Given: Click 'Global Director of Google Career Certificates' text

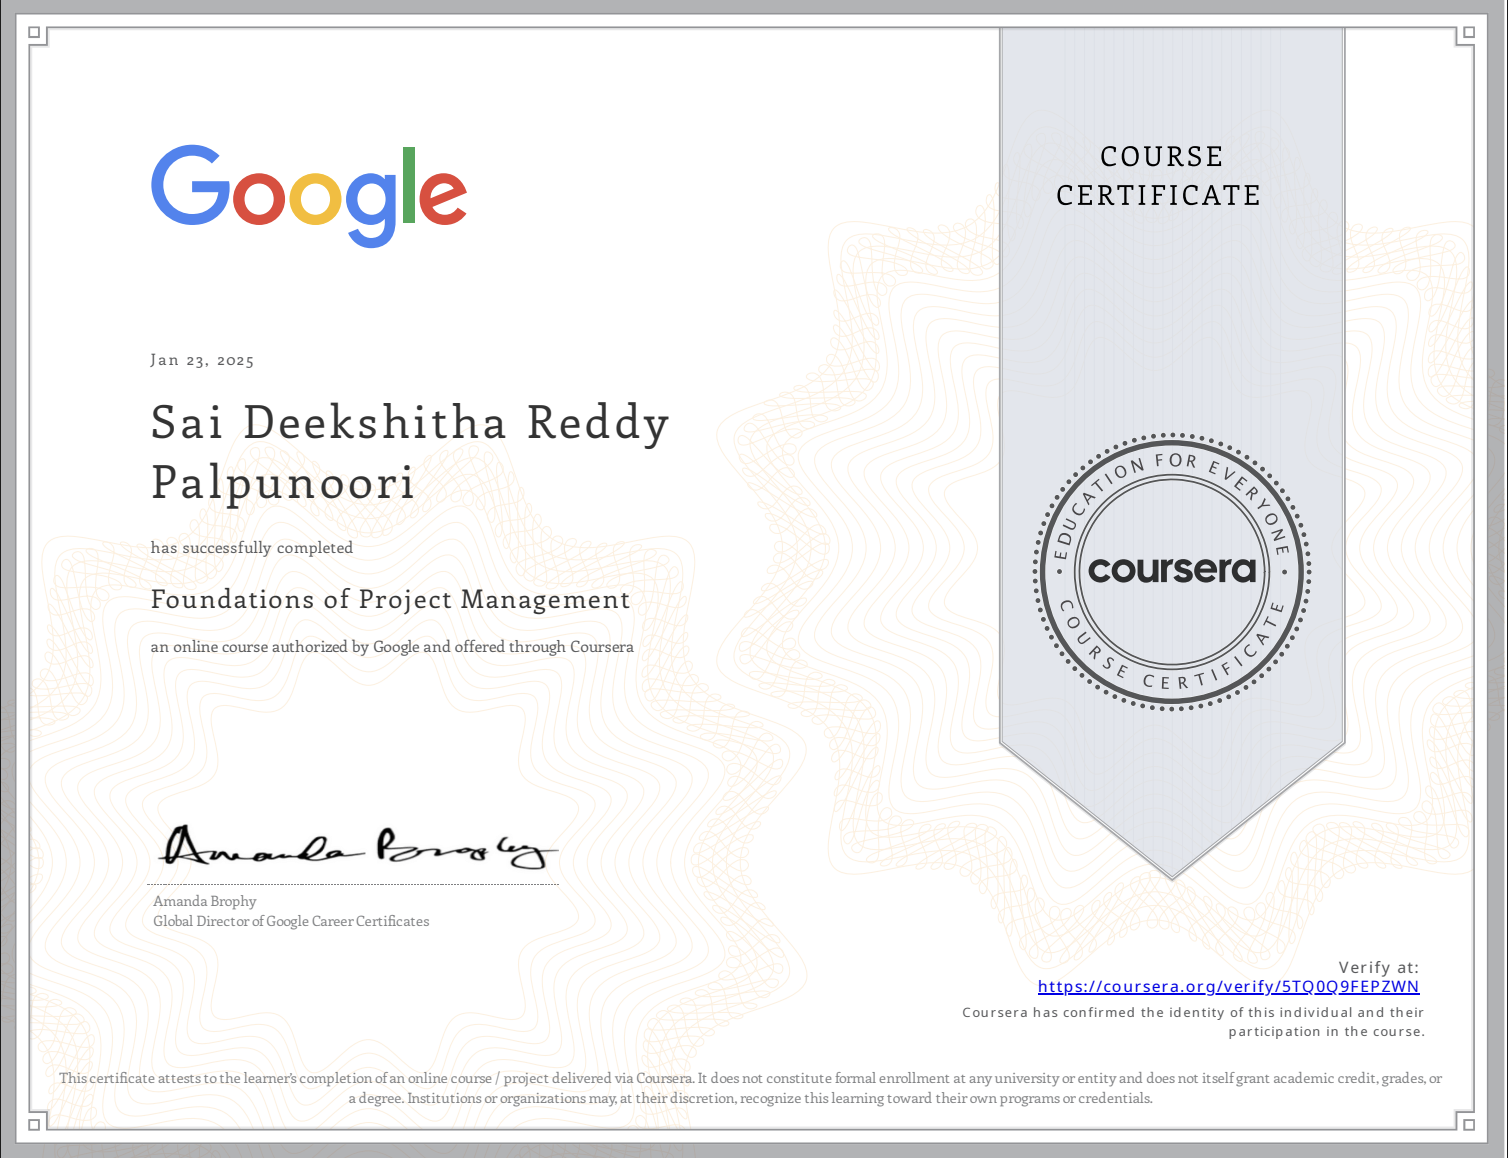Looking at the screenshot, I should click(291, 921).
